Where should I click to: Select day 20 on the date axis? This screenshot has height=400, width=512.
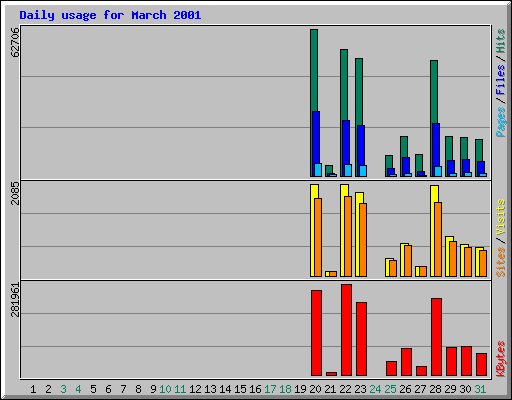coord(315,389)
